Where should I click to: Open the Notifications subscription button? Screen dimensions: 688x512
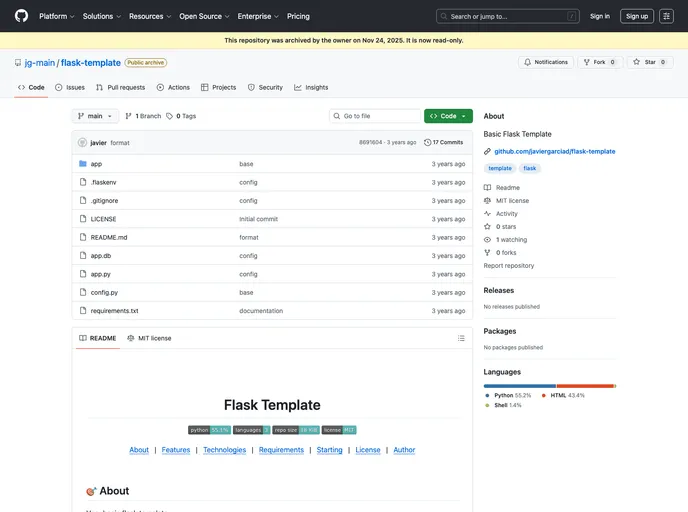(x=545, y=62)
